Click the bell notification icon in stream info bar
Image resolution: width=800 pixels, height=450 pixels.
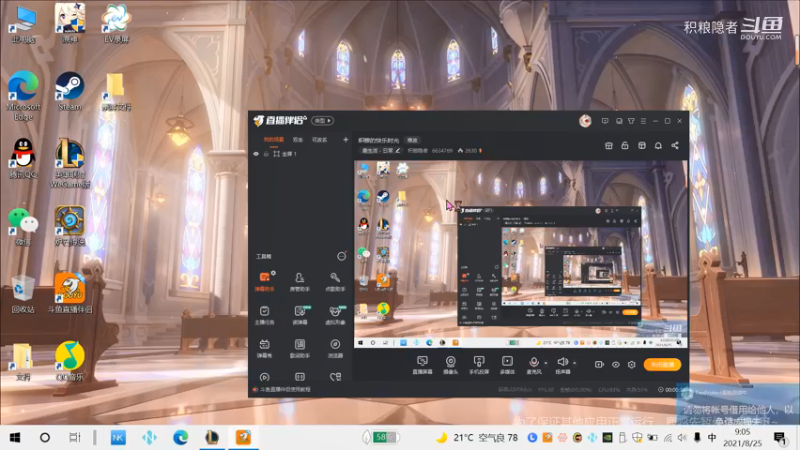[x=658, y=145]
